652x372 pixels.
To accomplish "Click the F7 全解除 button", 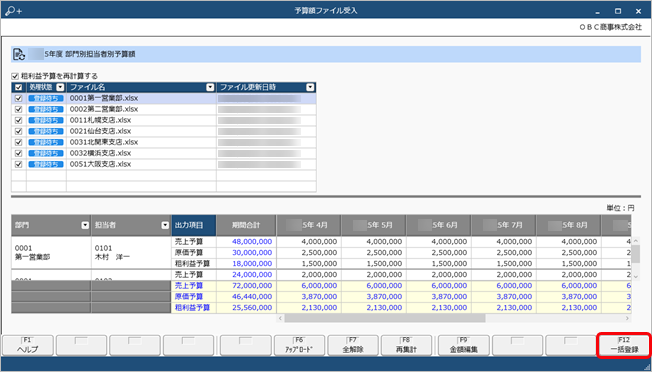I will click(353, 345).
